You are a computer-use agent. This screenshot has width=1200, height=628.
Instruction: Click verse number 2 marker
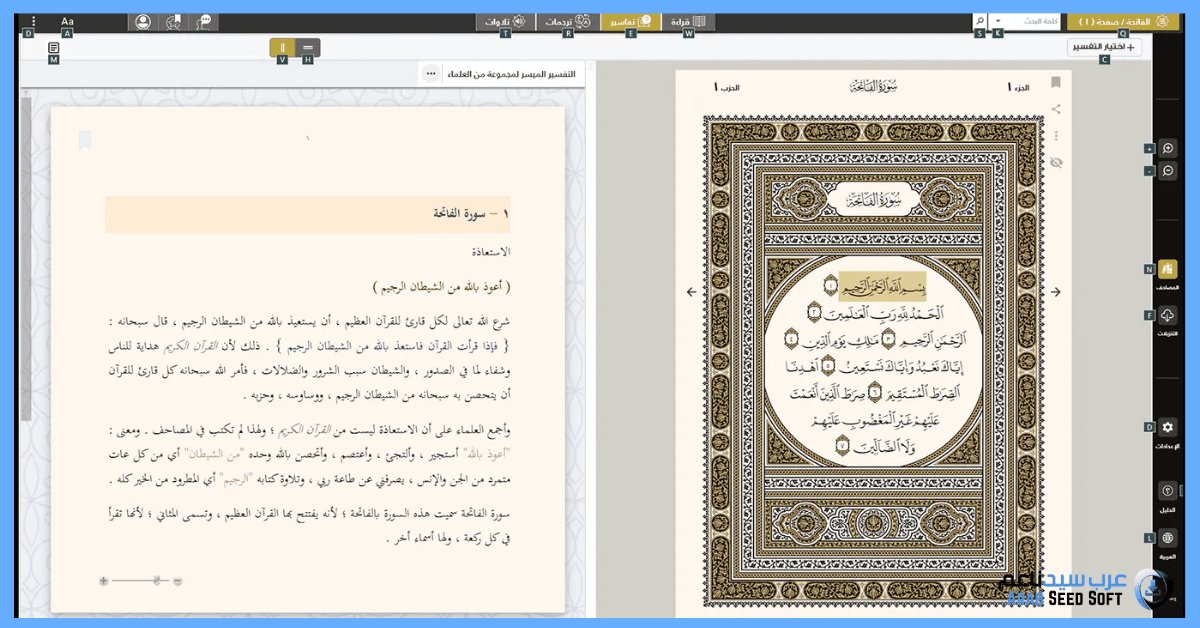[814, 313]
